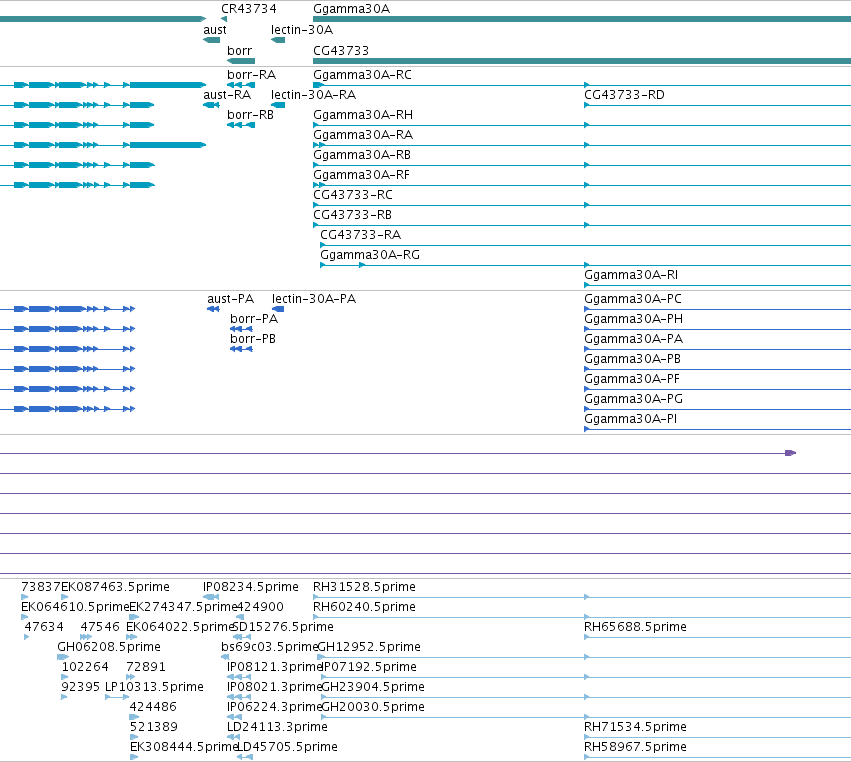This screenshot has width=851, height=762.
Task: Click the LP10313.5prime EST label
Action: (154, 687)
